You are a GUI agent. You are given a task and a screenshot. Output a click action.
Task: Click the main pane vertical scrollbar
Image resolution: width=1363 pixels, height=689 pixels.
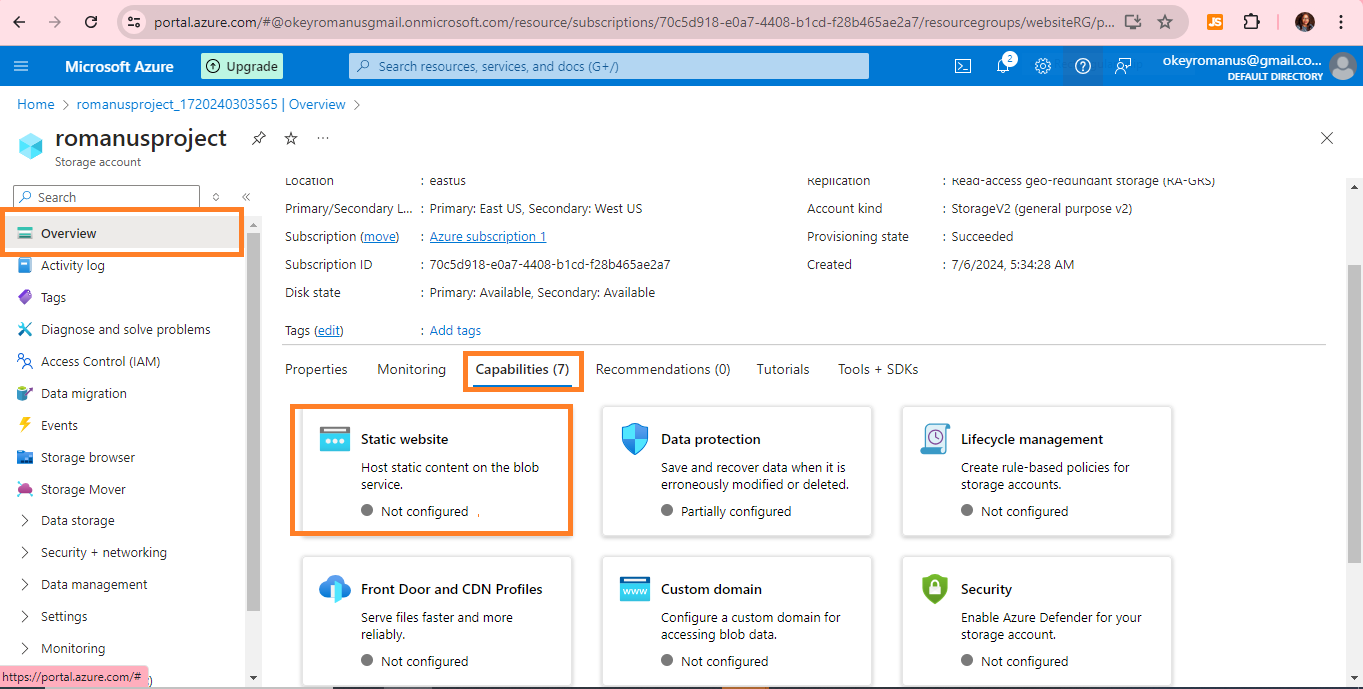pos(1354,413)
